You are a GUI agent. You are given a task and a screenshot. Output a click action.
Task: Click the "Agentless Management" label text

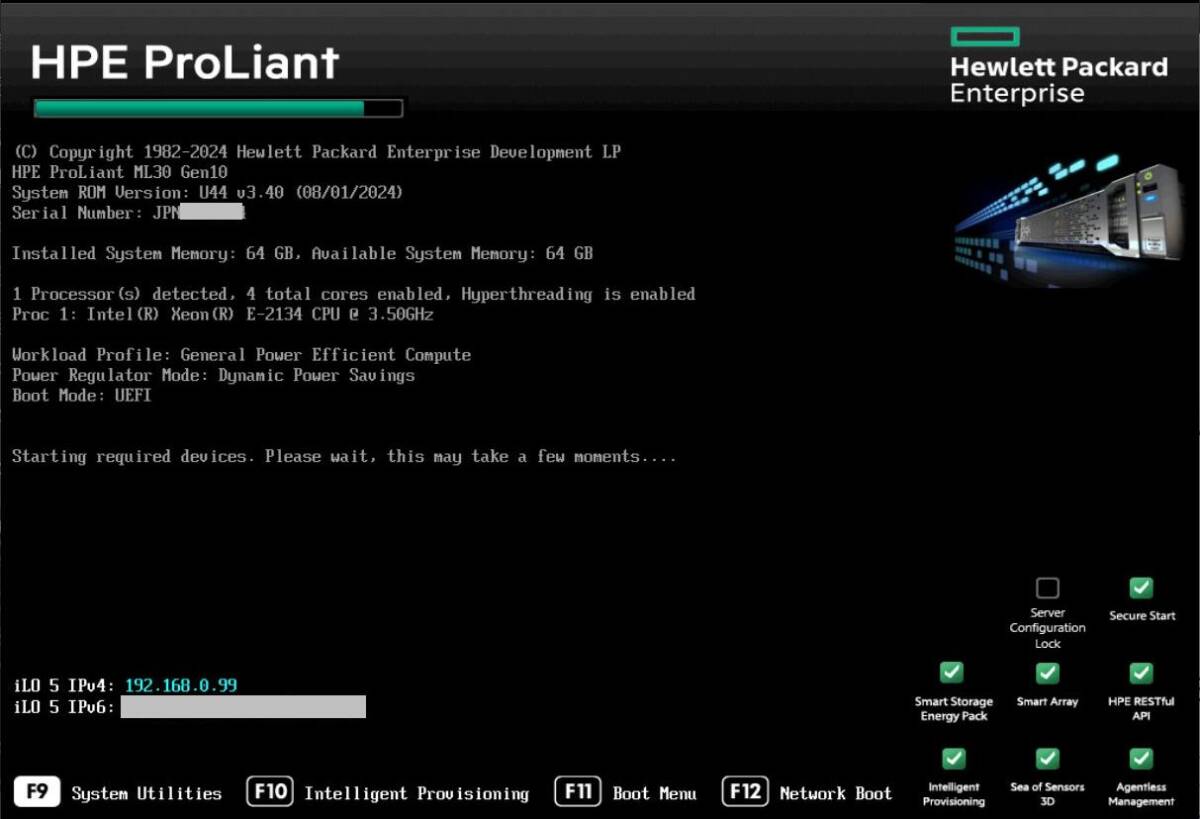pyautogui.click(x=1141, y=794)
